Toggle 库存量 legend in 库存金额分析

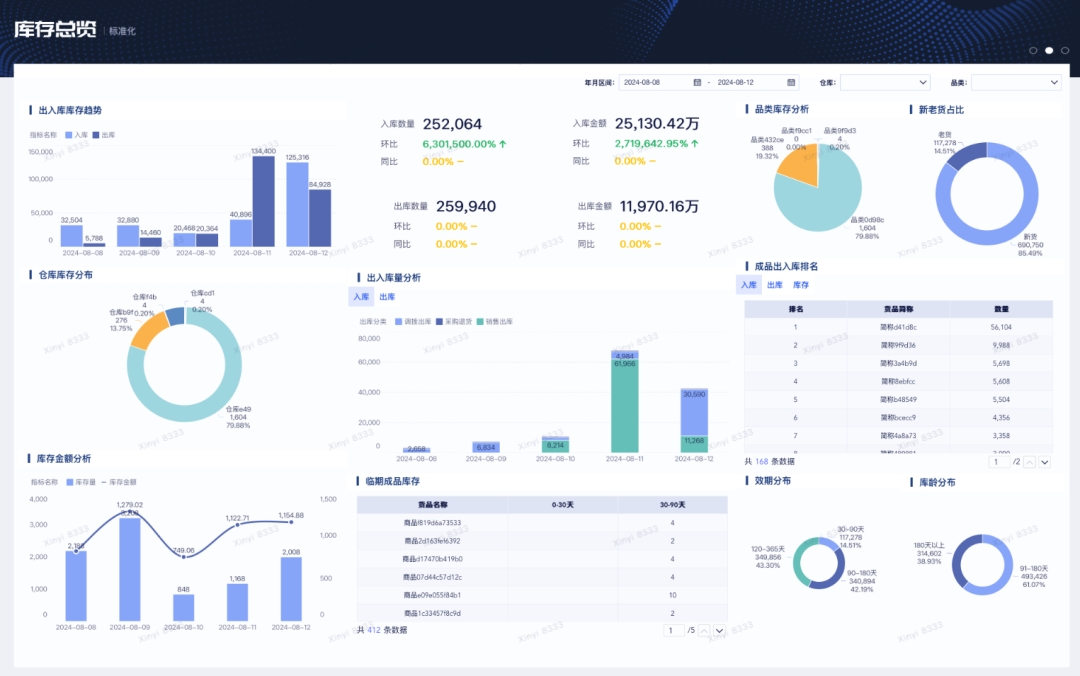pos(81,482)
